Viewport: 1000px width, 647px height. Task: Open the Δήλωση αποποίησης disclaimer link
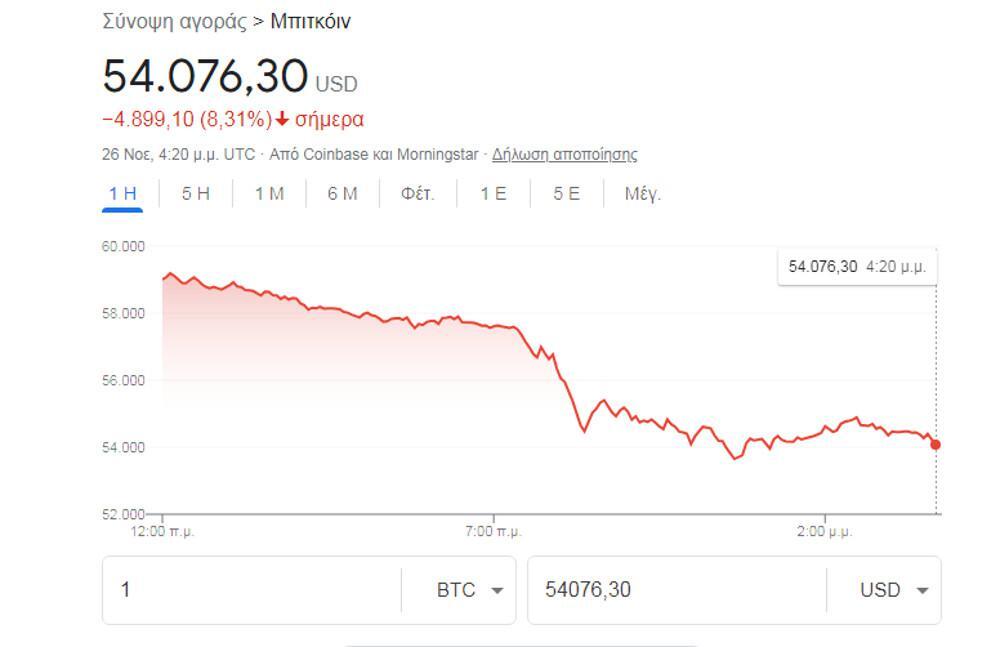[564, 154]
